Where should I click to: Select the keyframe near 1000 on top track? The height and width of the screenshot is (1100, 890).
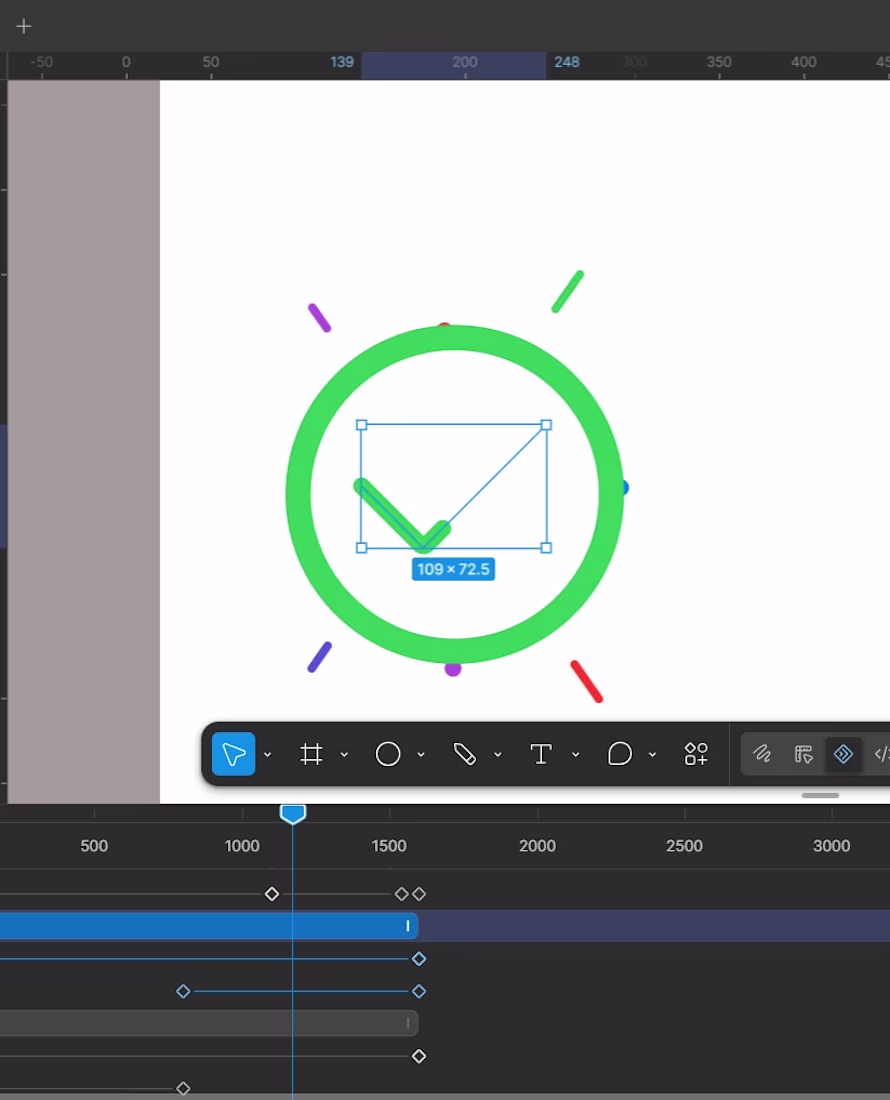pos(272,894)
